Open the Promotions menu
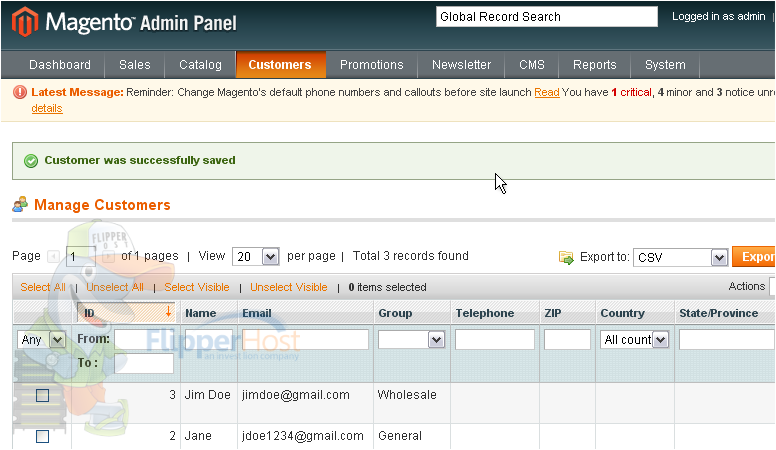The image size is (776, 450). [372, 65]
